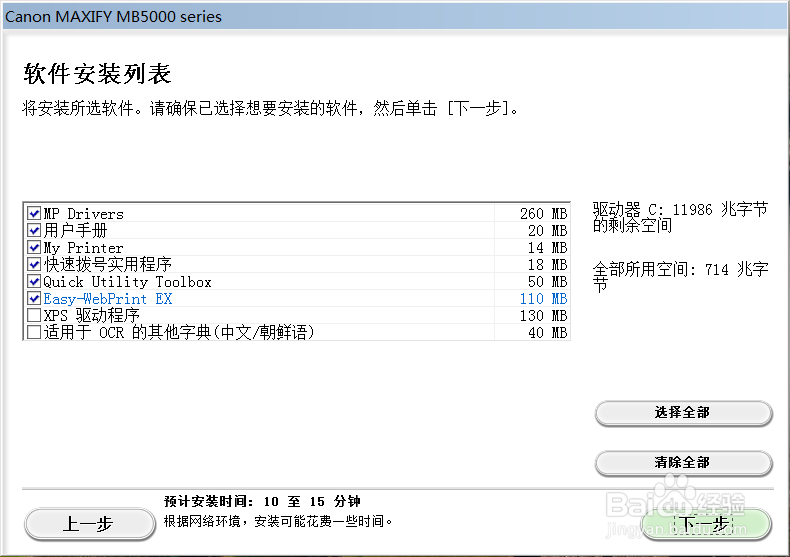Image resolution: width=790 pixels, height=557 pixels.
Task: Click the 驱动器 C: 剩余空间 text
Action: click(681, 217)
